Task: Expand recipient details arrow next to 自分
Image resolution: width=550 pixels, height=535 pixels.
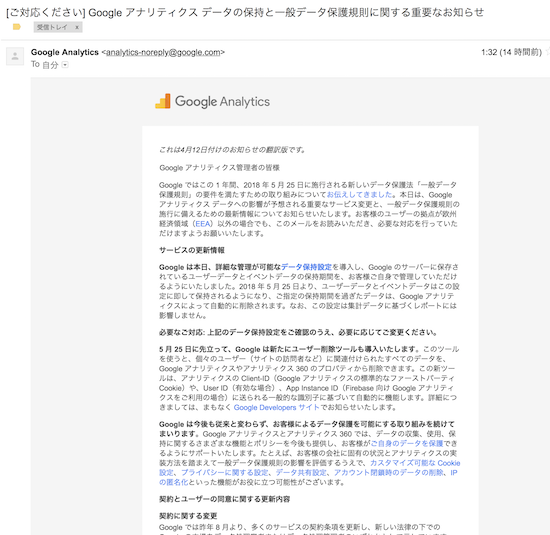Action: click(65, 65)
